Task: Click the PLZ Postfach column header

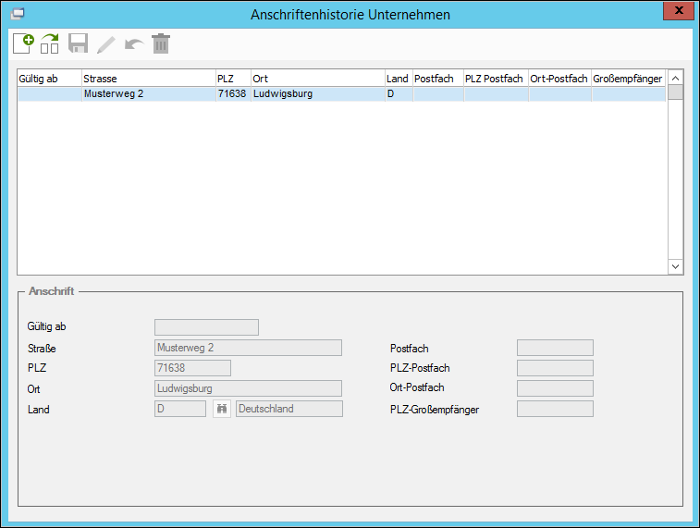Action: pos(496,79)
